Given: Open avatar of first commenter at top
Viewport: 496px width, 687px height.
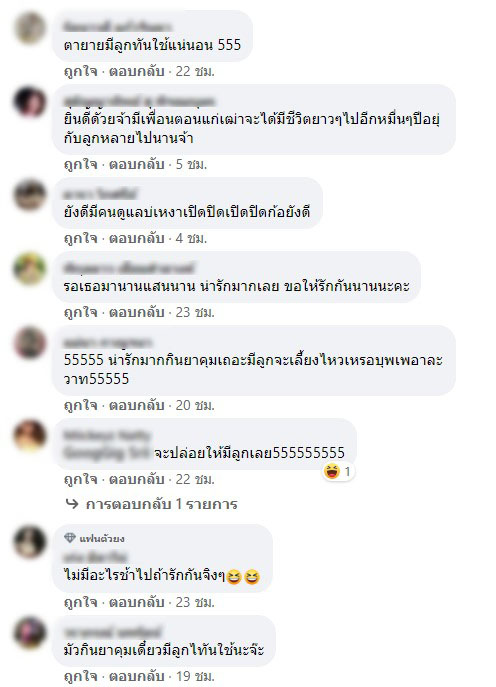Looking at the screenshot, I should coord(30,28).
